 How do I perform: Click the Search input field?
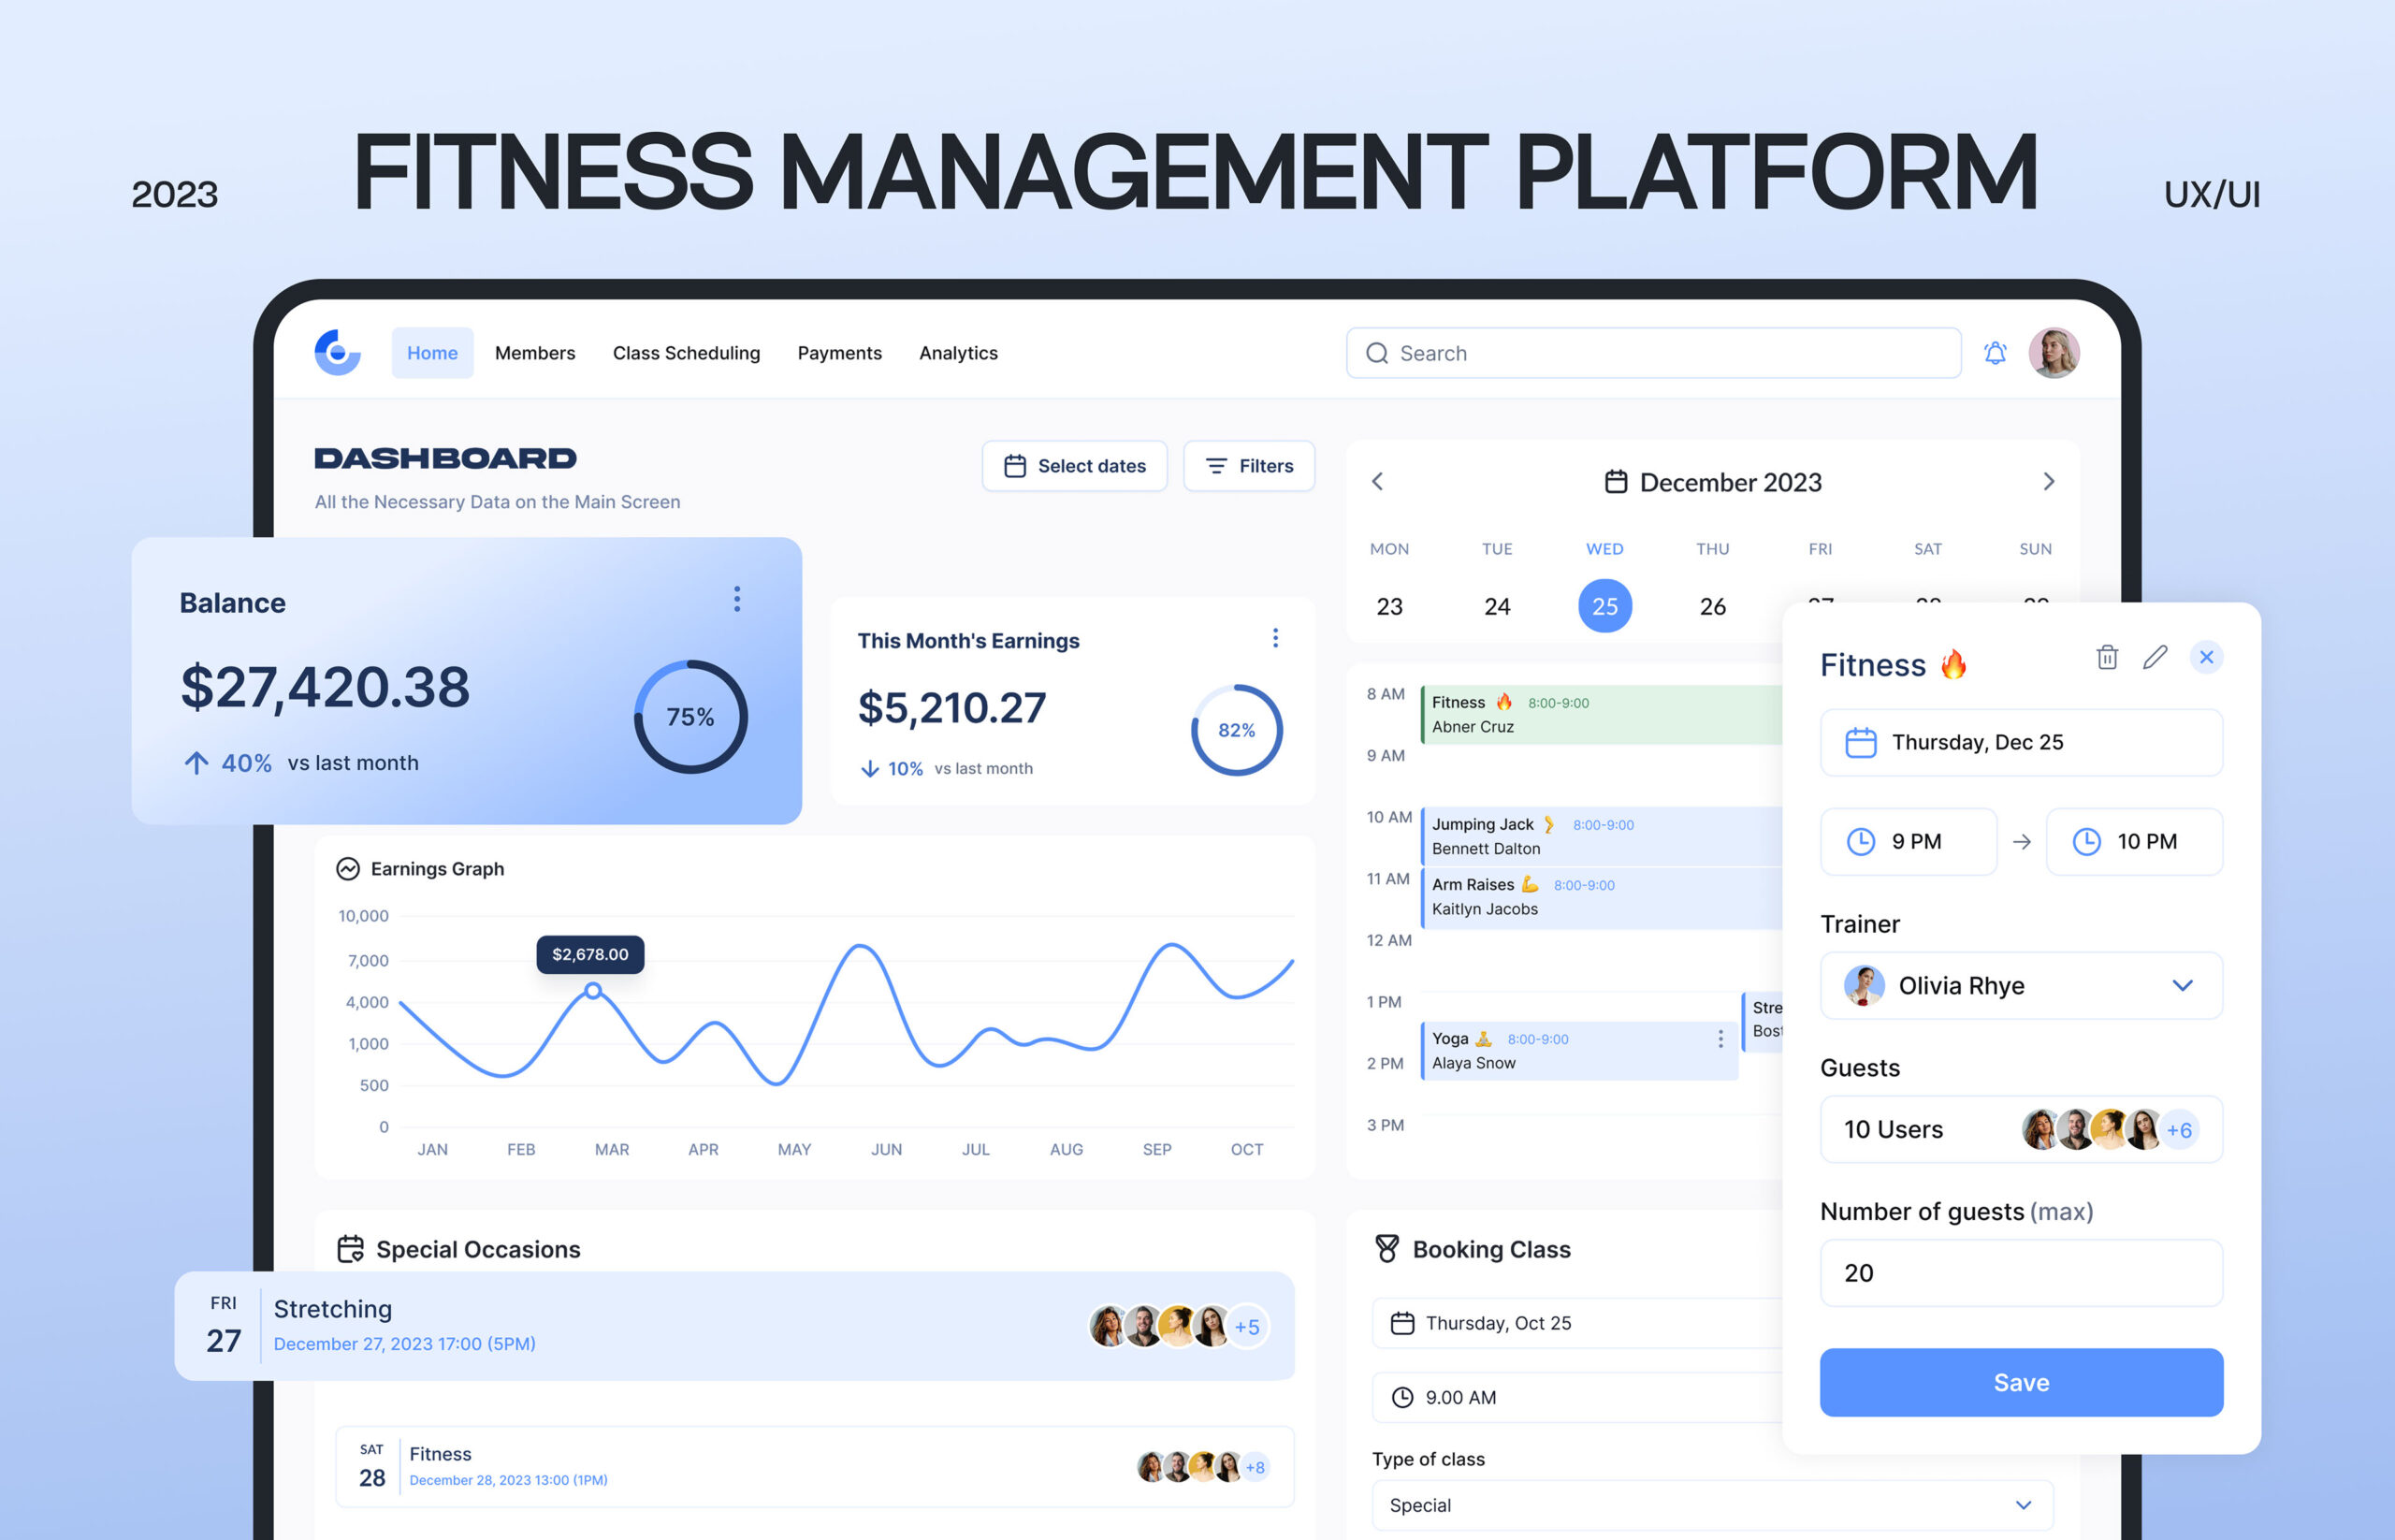(1653, 353)
